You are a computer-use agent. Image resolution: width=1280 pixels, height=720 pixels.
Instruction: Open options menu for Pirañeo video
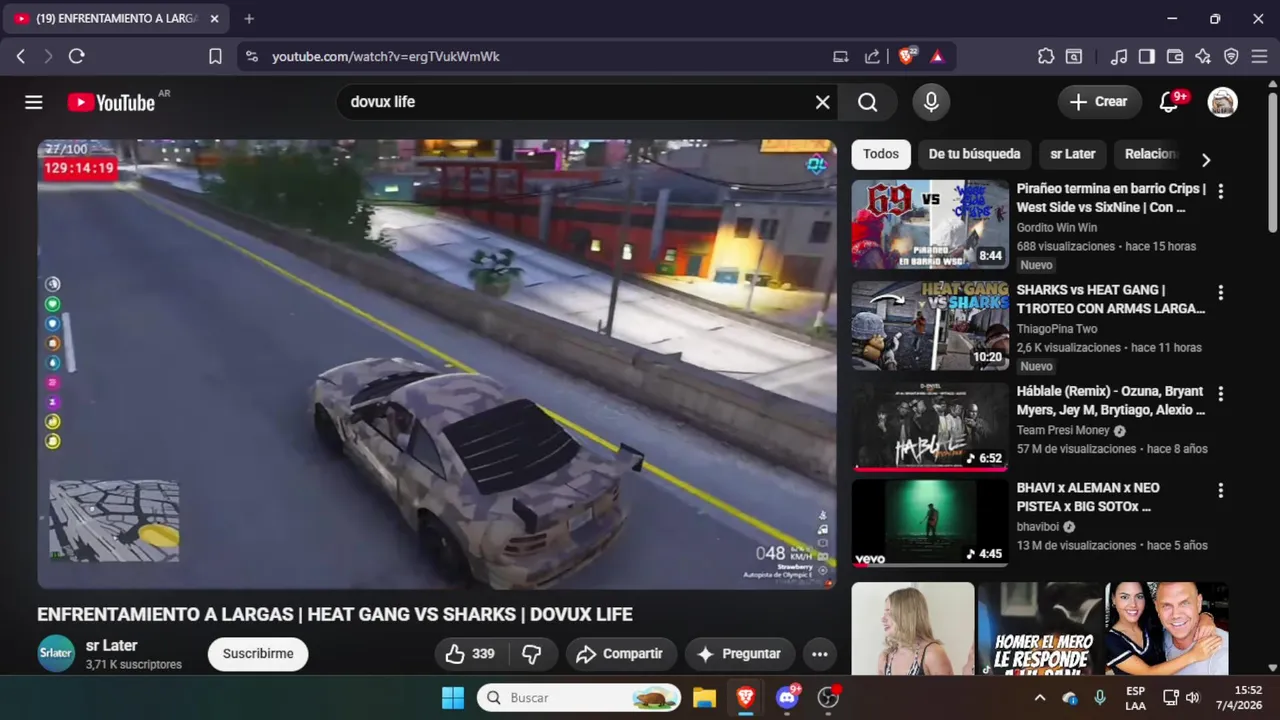click(x=1220, y=191)
